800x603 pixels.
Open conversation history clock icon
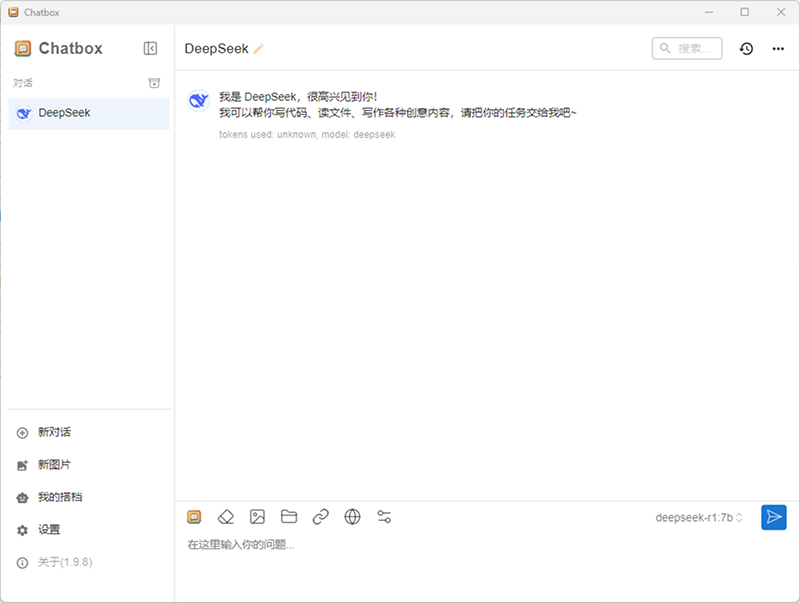click(x=746, y=48)
